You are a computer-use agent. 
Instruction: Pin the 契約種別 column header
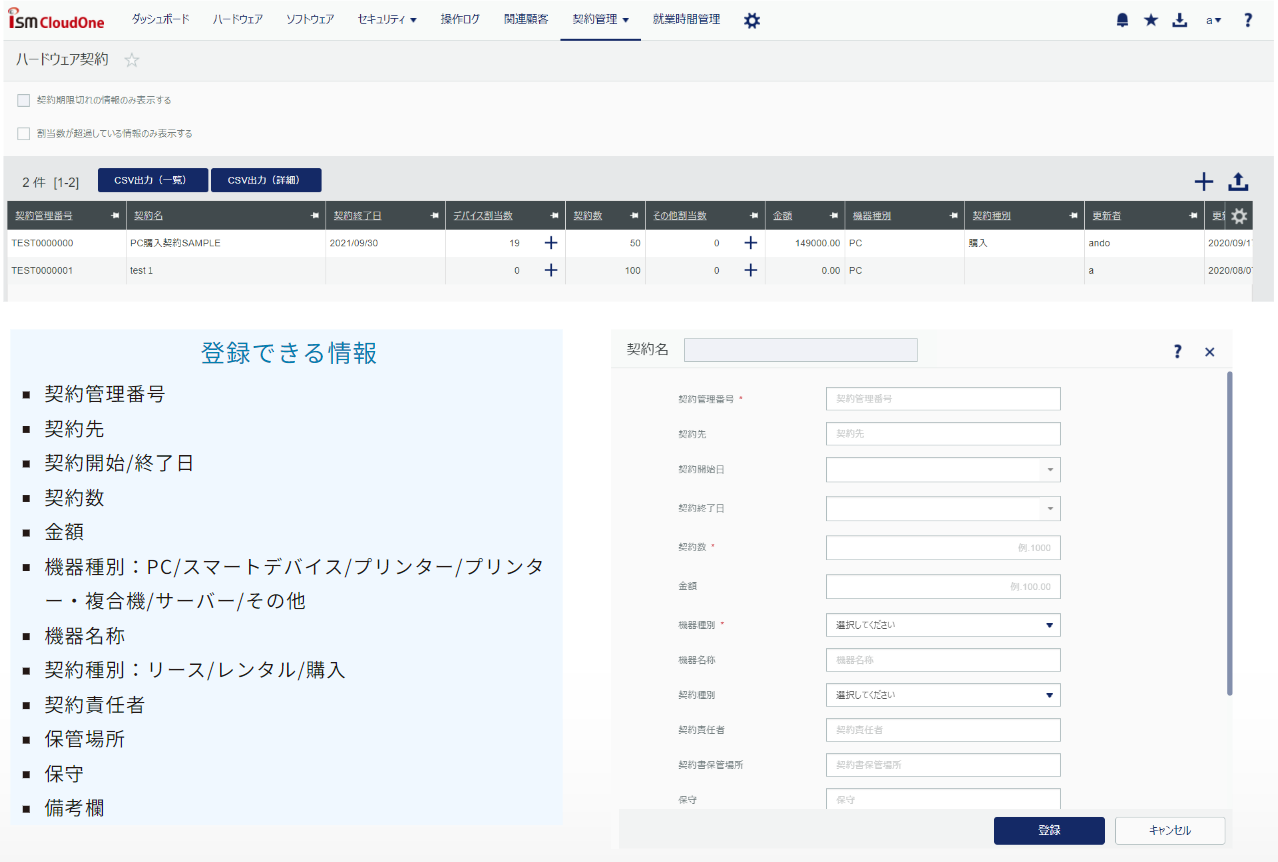[x=1074, y=216]
